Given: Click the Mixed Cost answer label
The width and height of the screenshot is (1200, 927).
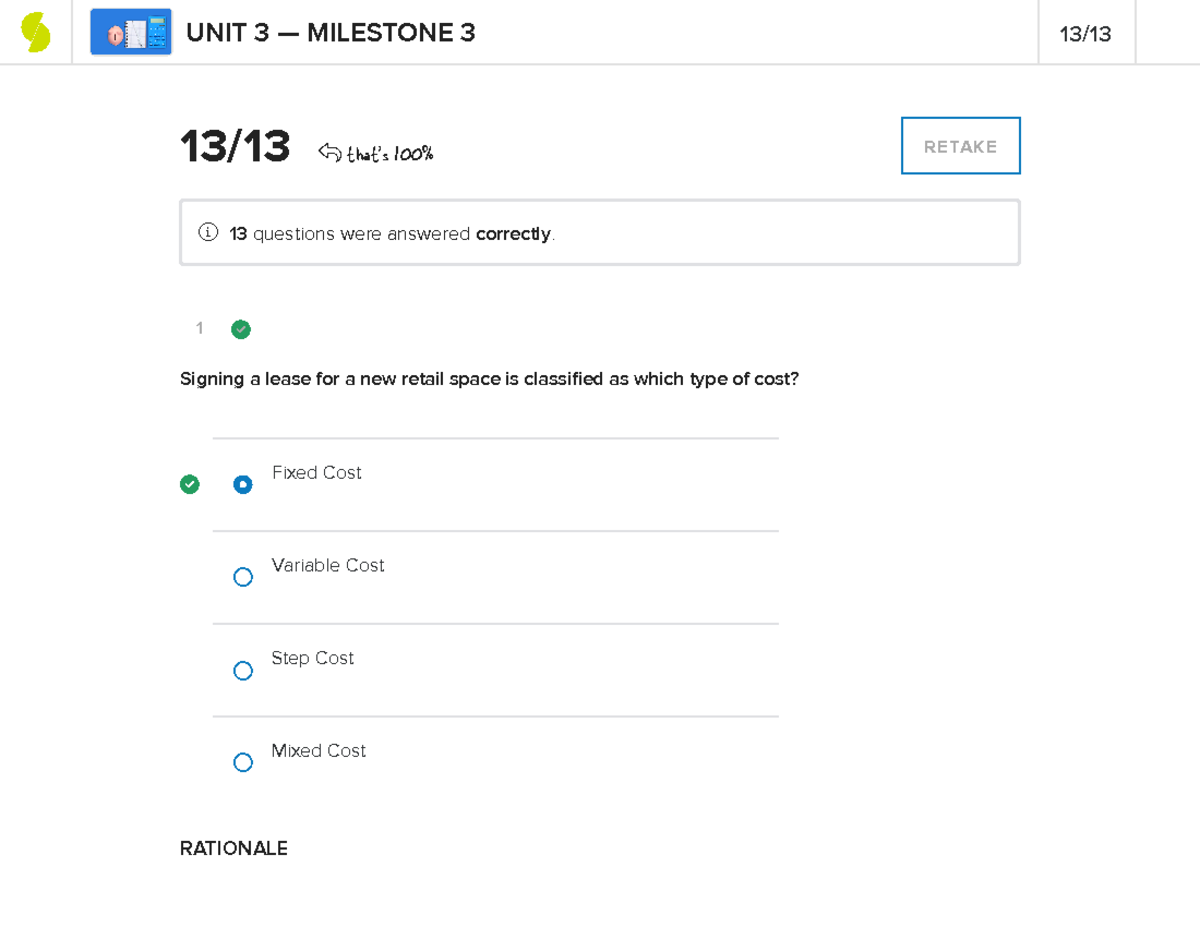Looking at the screenshot, I should click(318, 751).
